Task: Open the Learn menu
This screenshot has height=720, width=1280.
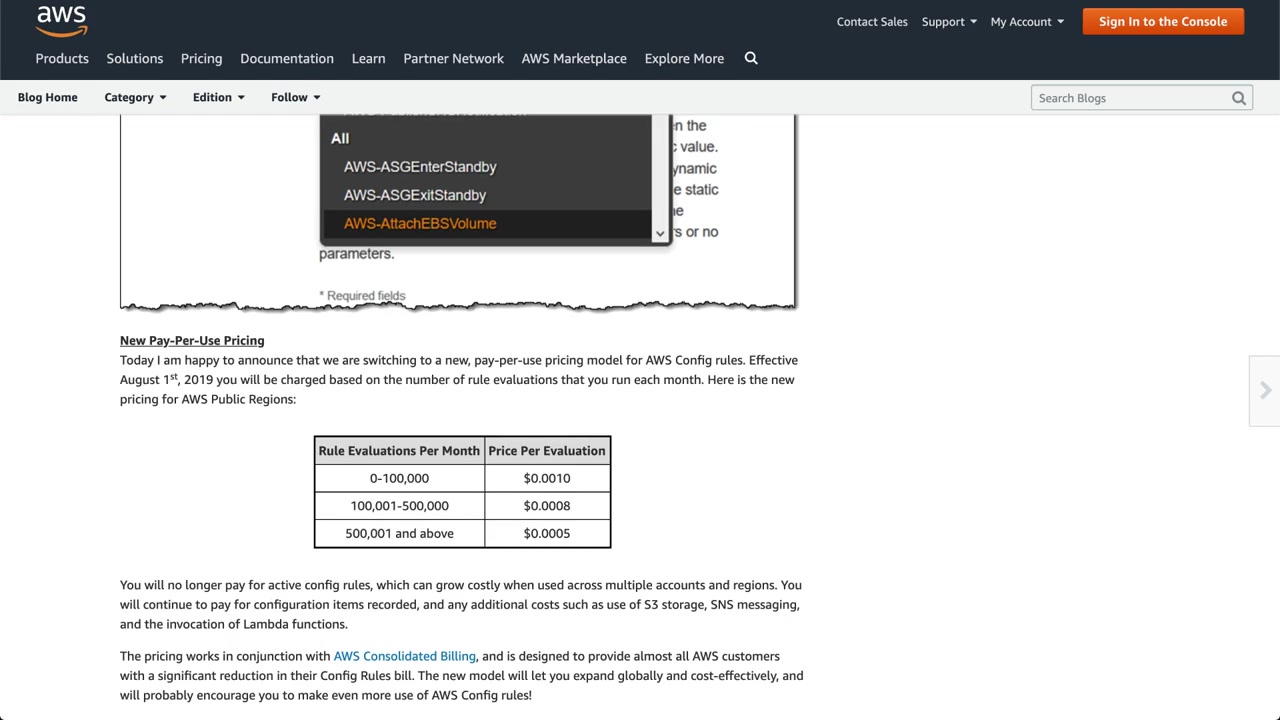Action: click(368, 58)
